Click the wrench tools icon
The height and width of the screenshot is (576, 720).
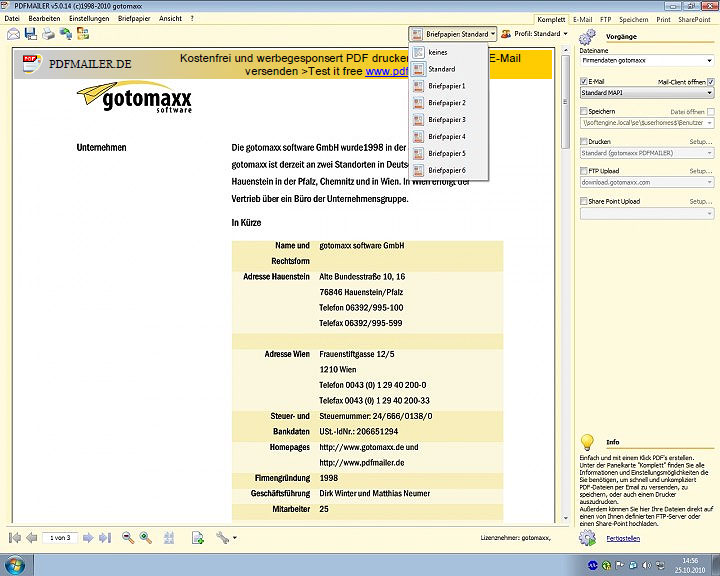(222, 537)
